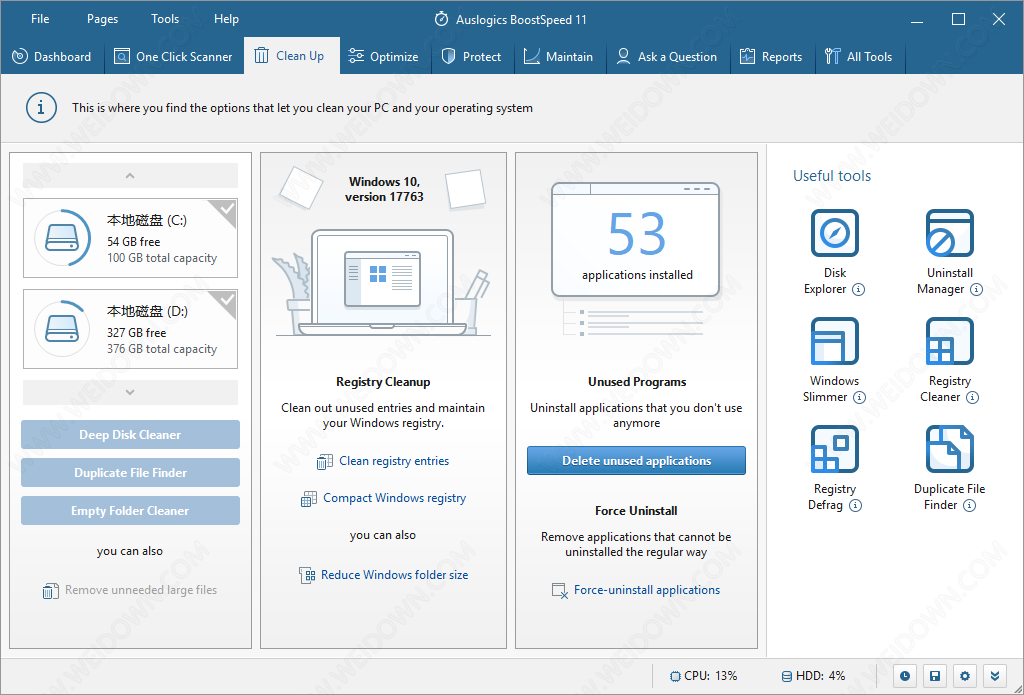Open the Windows Slimmer tool icon
This screenshot has height=695, width=1024.
click(834, 341)
